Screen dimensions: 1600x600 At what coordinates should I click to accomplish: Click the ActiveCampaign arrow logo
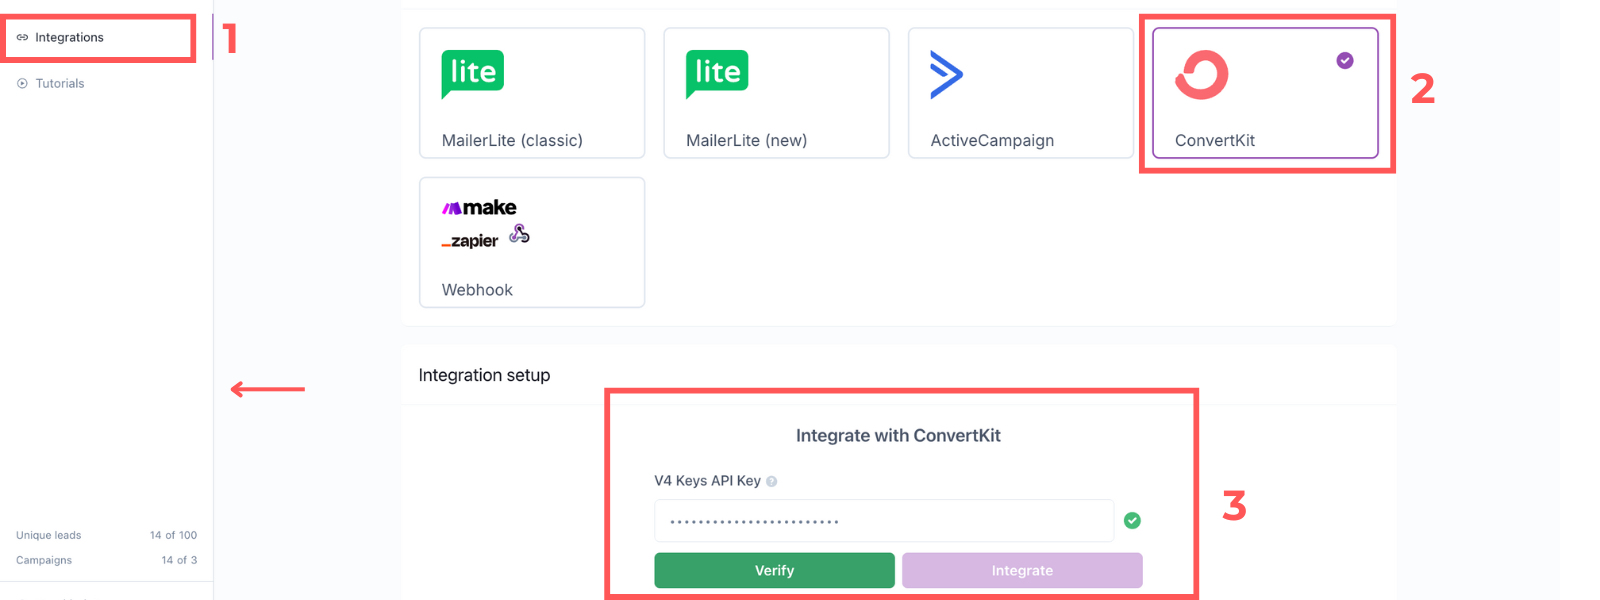tap(946, 74)
